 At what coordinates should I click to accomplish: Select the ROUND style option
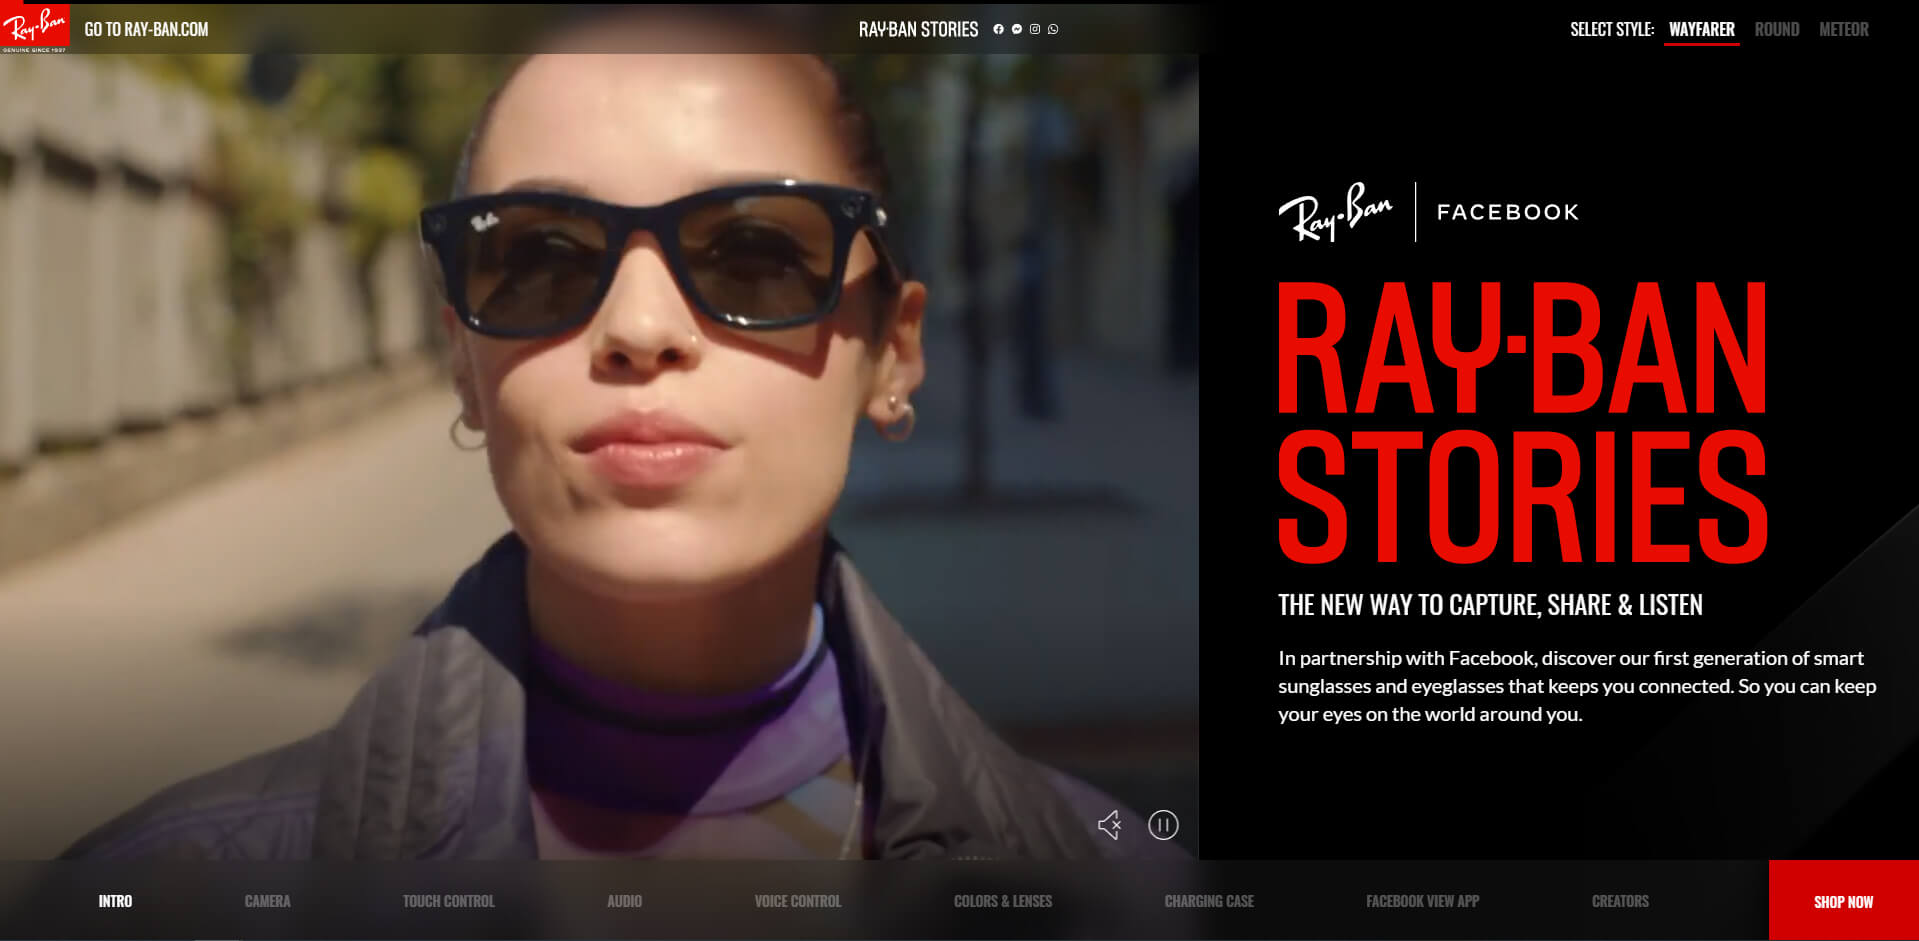coord(1777,29)
